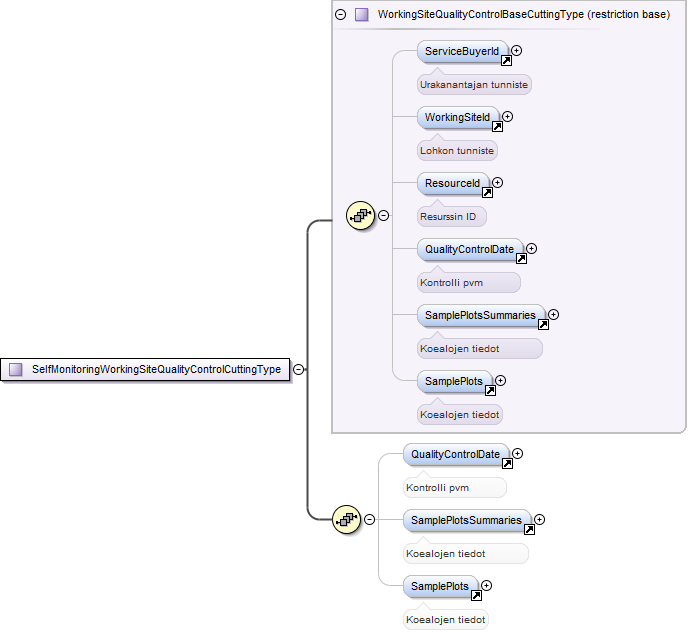Select QualityControlDate inside the restriction base box

pyautogui.click(x=469, y=250)
